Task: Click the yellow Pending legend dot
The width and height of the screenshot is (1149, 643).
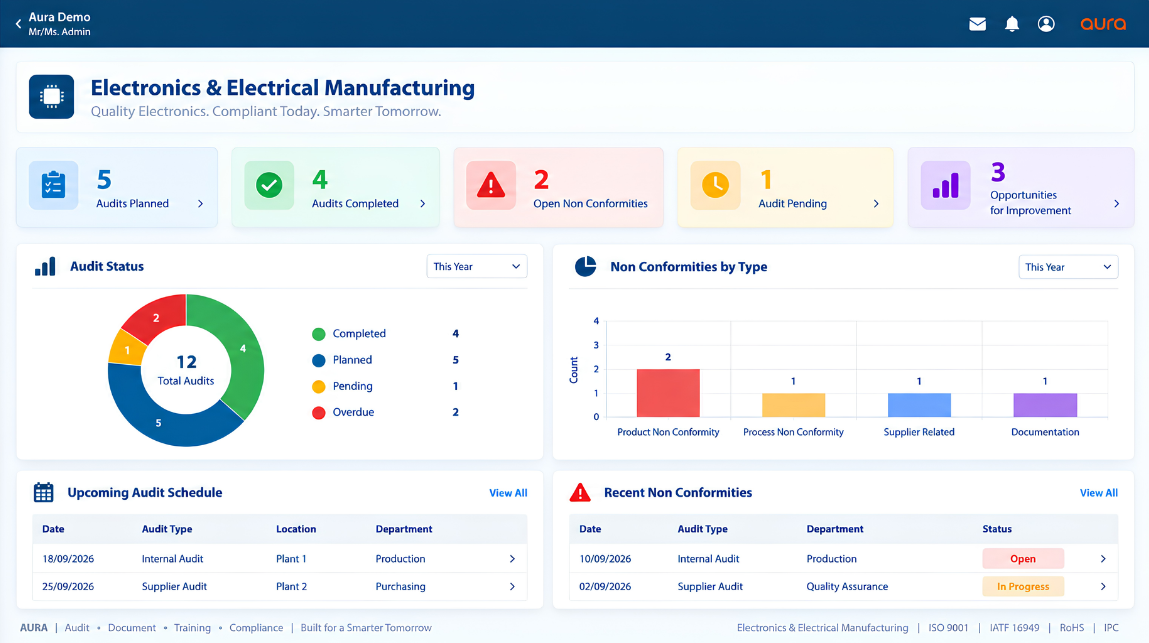Action: pyautogui.click(x=319, y=387)
